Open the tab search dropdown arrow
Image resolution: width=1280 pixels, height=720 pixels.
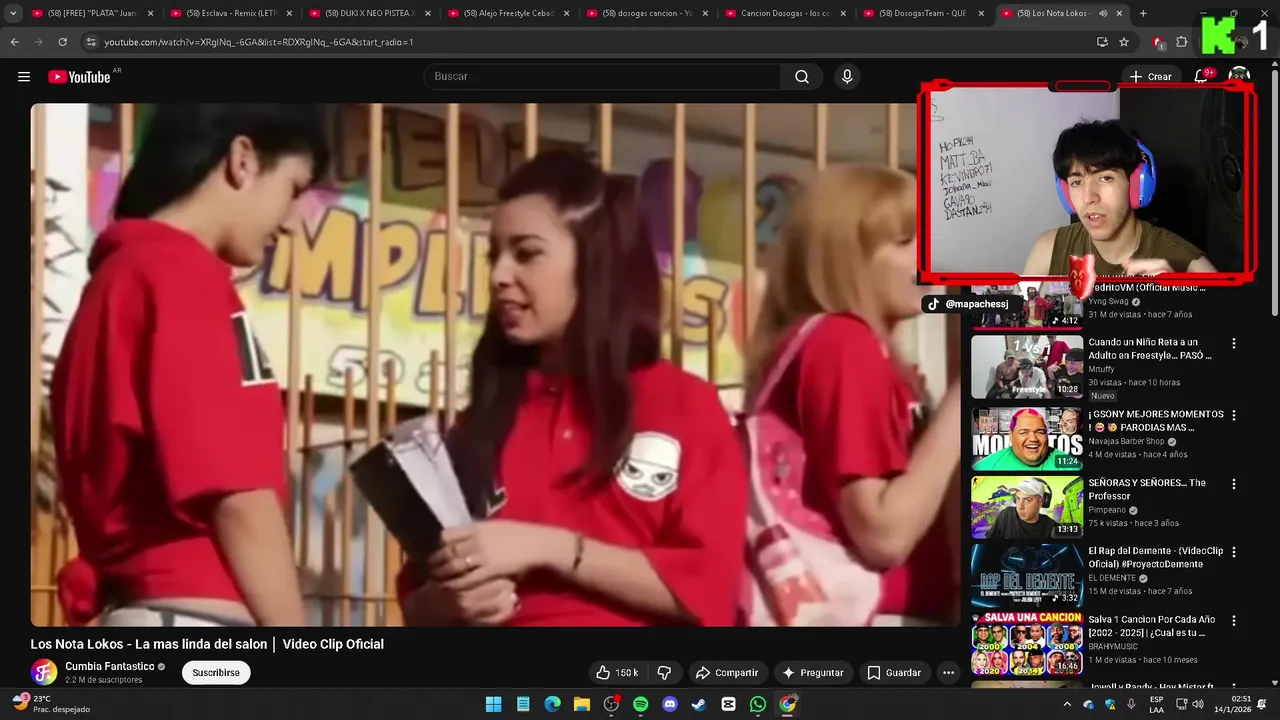tap(13, 13)
